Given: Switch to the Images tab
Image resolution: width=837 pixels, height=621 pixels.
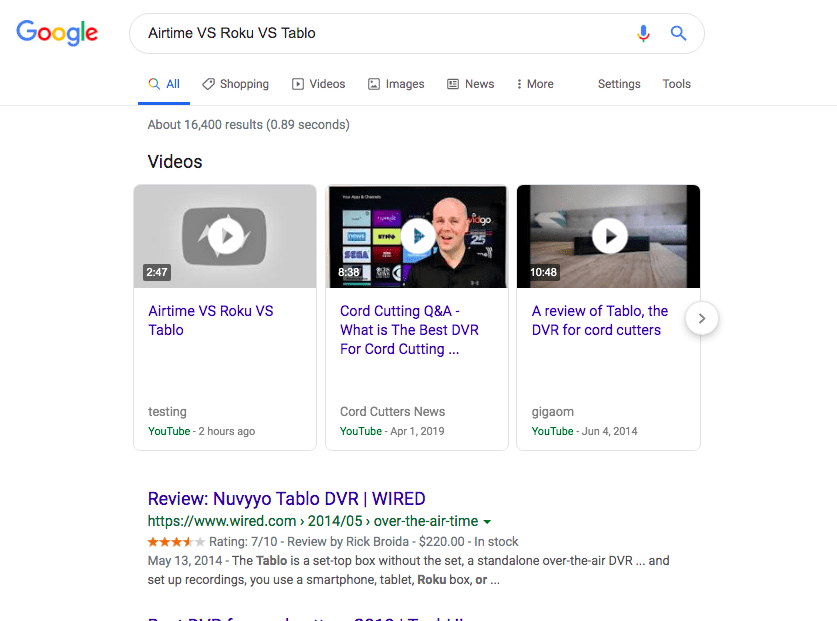Looking at the screenshot, I should [x=396, y=84].
